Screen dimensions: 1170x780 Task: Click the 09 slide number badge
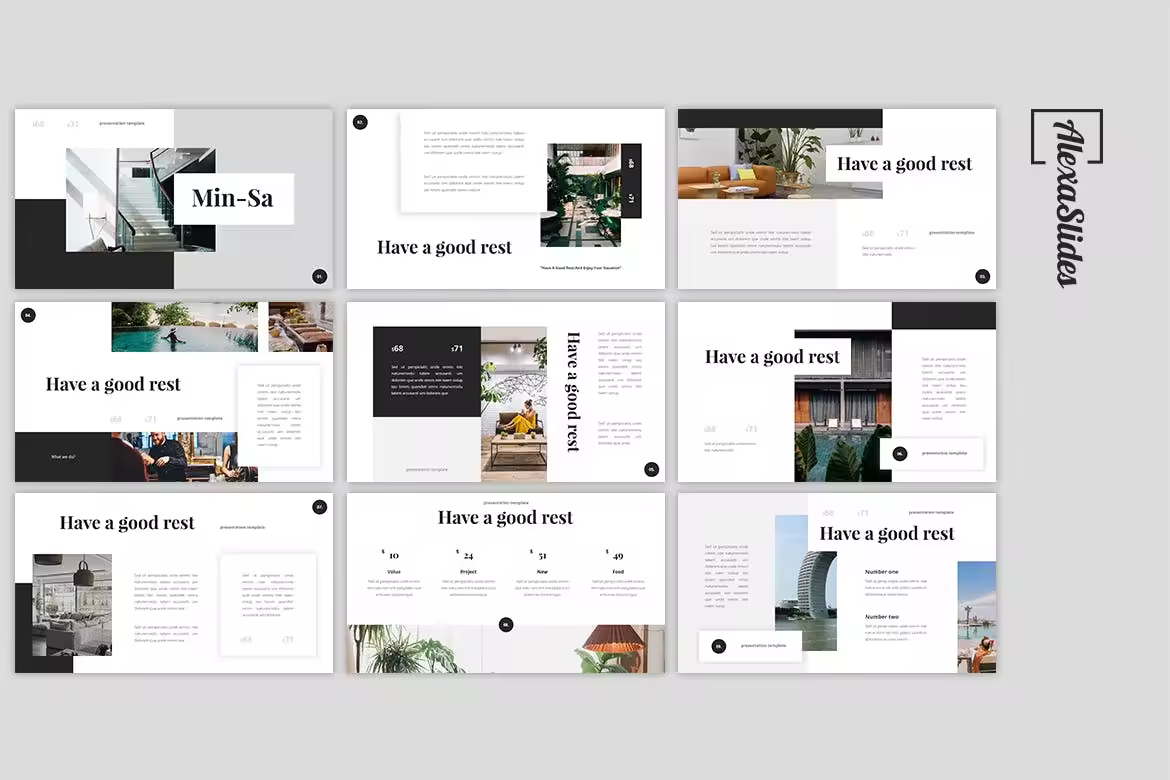click(x=718, y=646)
